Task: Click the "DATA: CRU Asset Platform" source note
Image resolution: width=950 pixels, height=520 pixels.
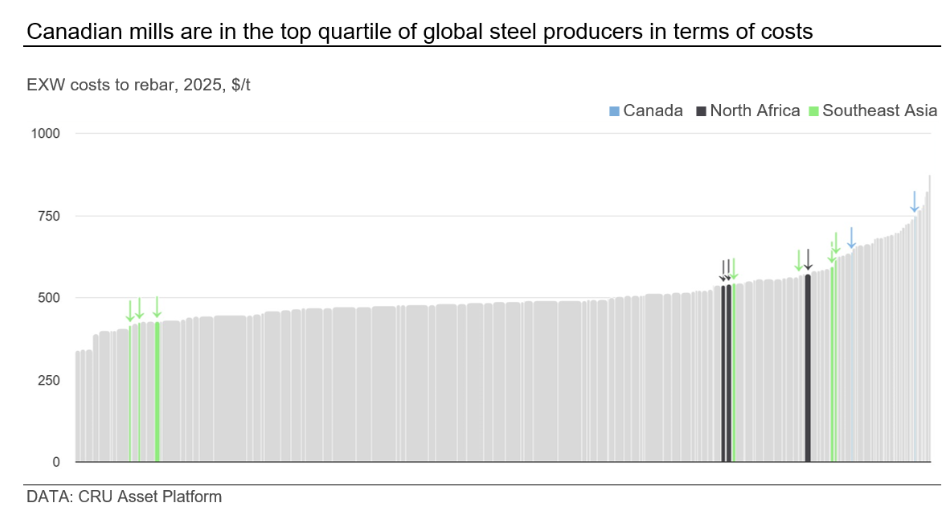Action: click(x=124, y=497)
